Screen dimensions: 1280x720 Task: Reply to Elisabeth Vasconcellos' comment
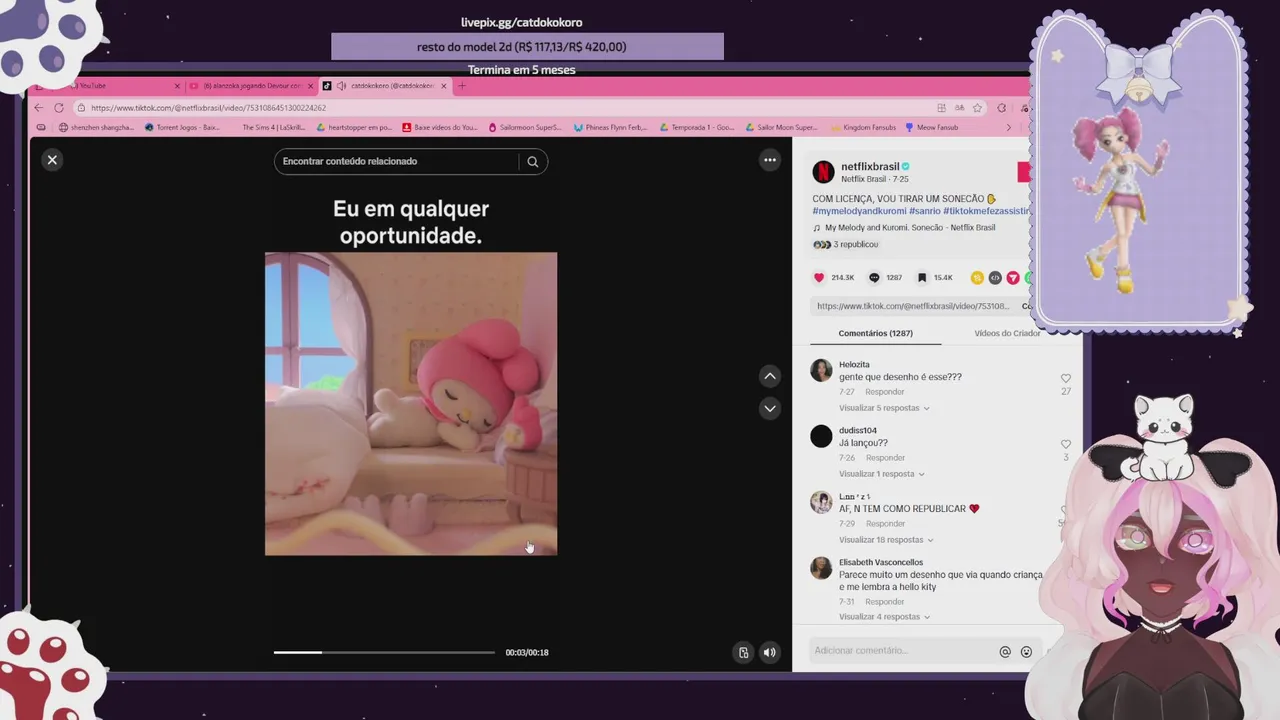(x=885, y=602)
